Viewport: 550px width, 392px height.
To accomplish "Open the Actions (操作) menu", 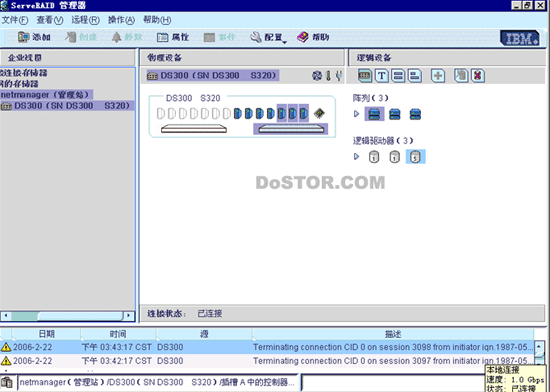I will tap(121, 20).
